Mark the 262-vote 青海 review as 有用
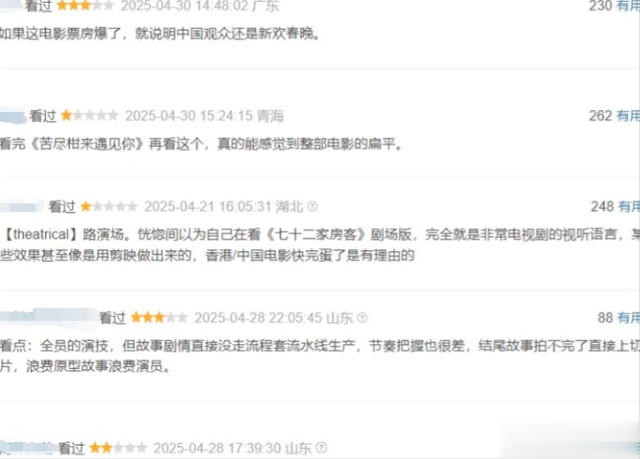 [628, 116]
